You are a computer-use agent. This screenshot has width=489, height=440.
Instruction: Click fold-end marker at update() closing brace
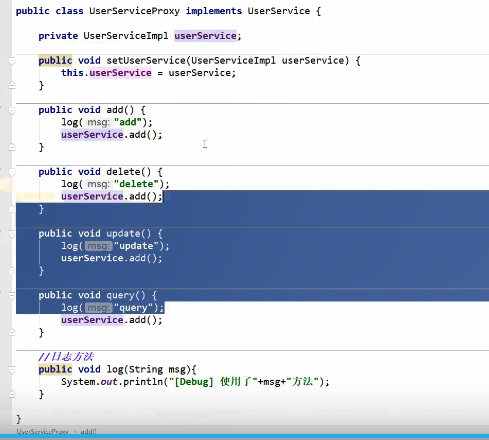pyautogui.click(x=12, y=271)
